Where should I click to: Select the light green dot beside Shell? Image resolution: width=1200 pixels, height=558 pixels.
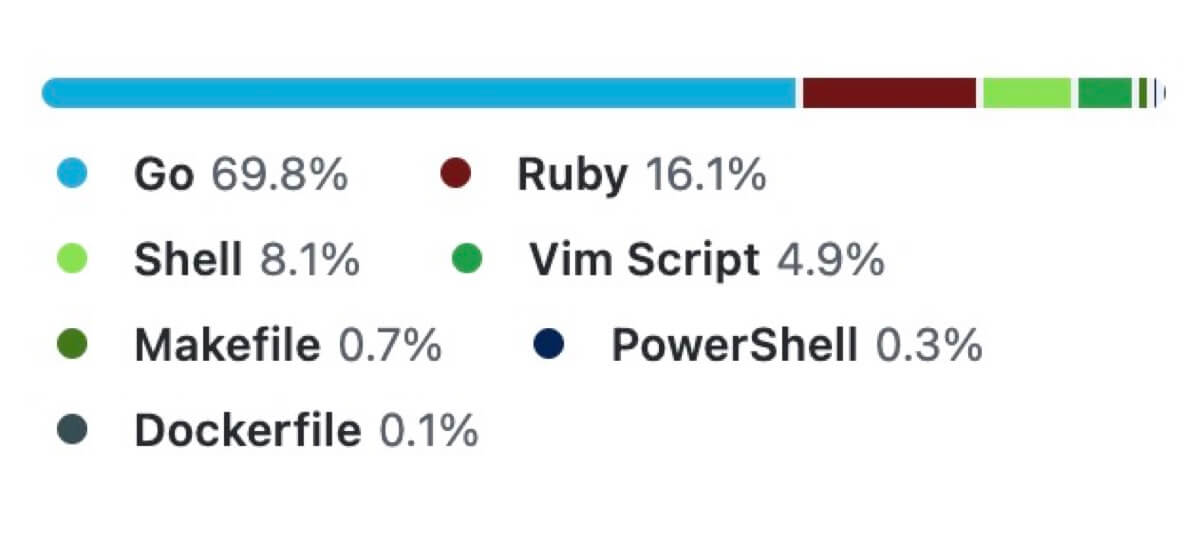tap(72, 260)
